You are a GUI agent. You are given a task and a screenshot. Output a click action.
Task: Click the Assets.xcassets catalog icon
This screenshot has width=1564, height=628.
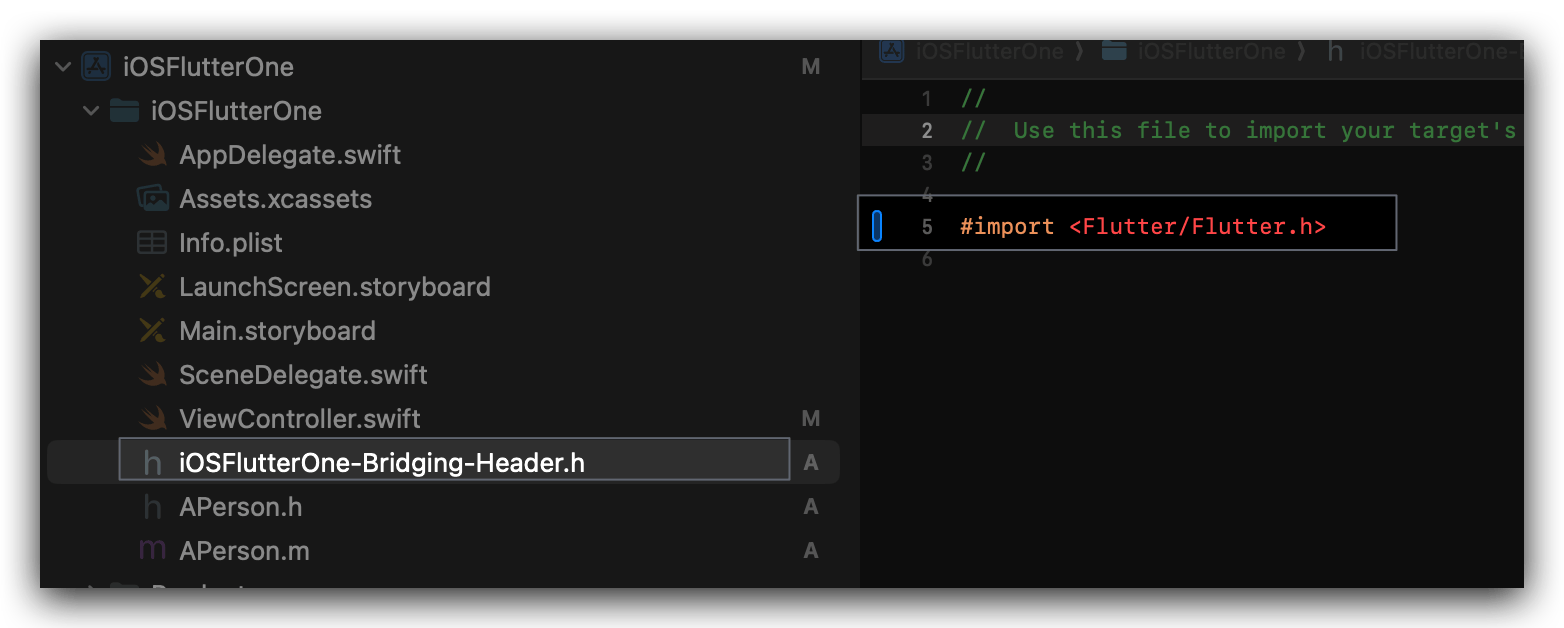[152, 199]
